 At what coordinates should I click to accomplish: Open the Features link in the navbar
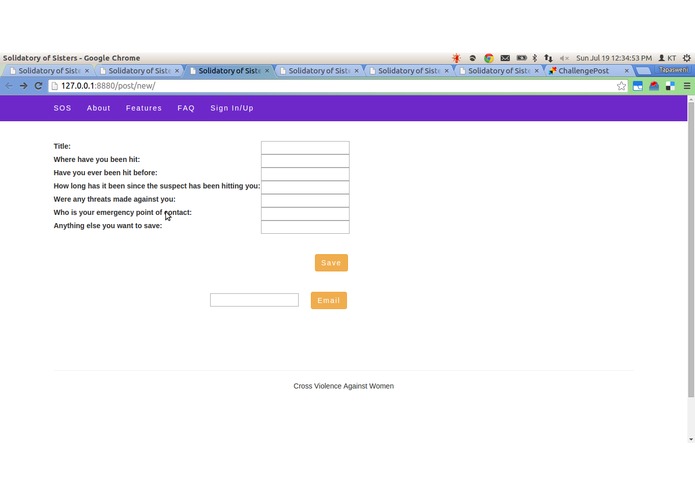pos(144,108)
